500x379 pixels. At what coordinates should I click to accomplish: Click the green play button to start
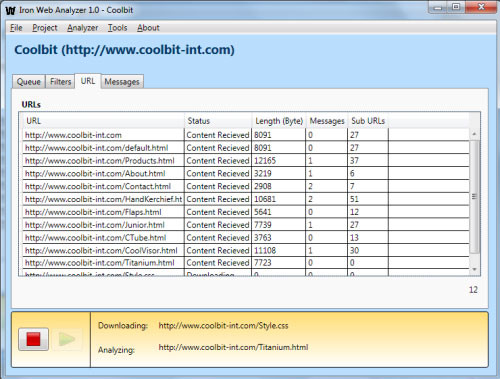point(67,339)
